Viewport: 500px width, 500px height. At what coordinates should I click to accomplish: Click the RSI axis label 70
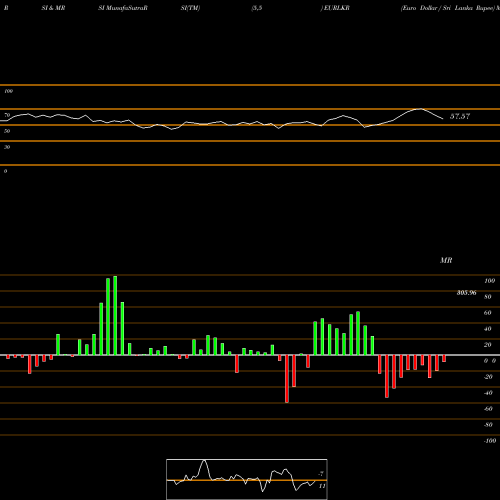7,115
